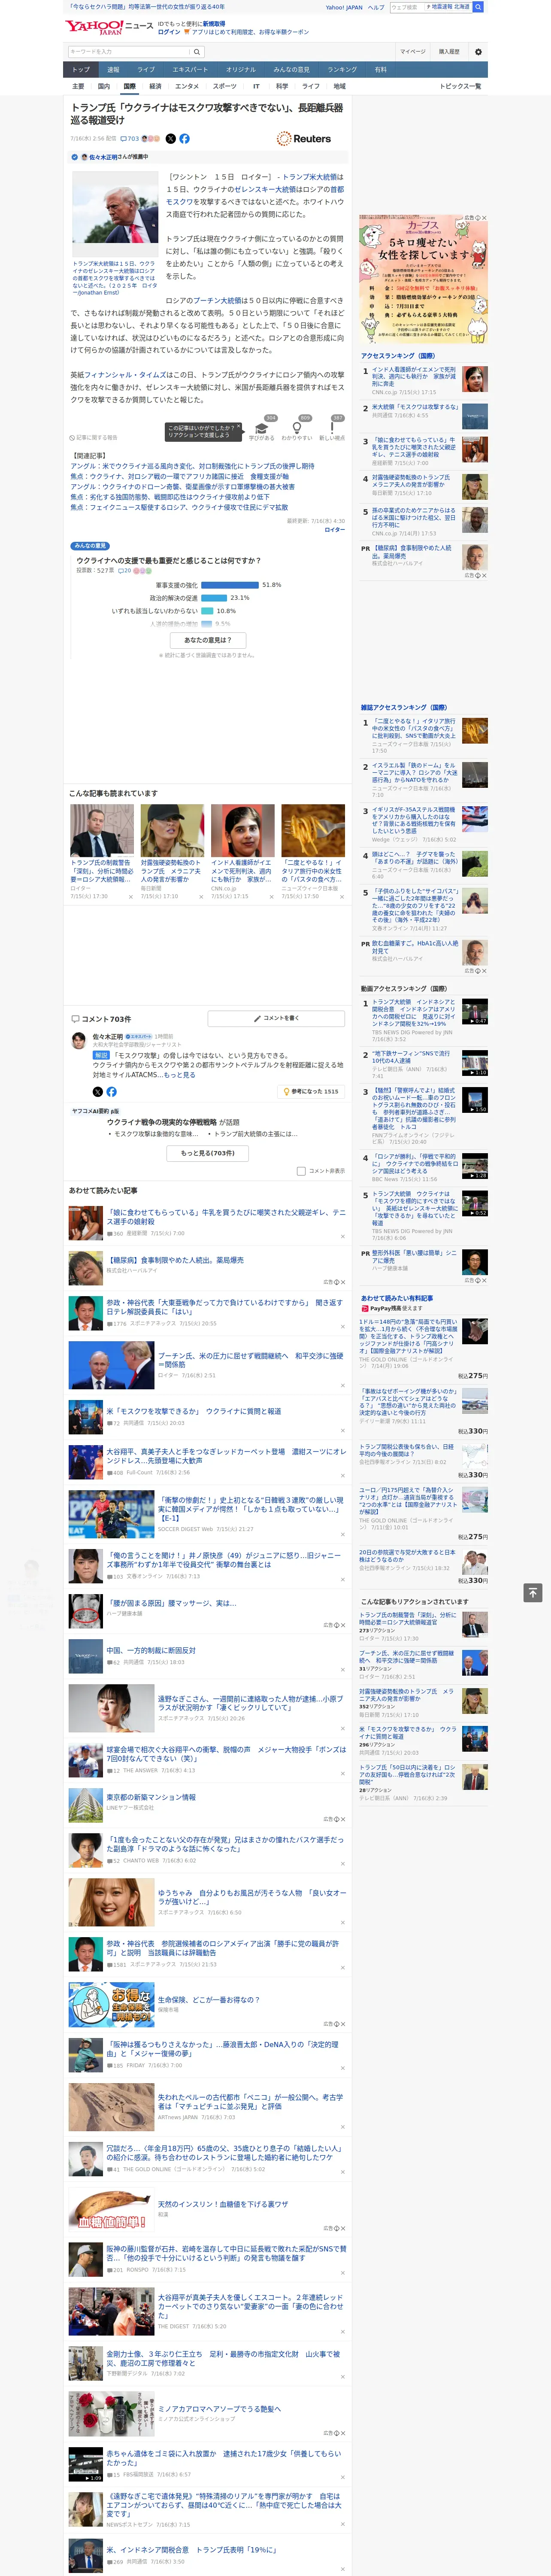Image resolution: width=551 pixels, height=2576 pixels.
Task: Open the みんなの意見 navigation tab
Action: [291, 70]
